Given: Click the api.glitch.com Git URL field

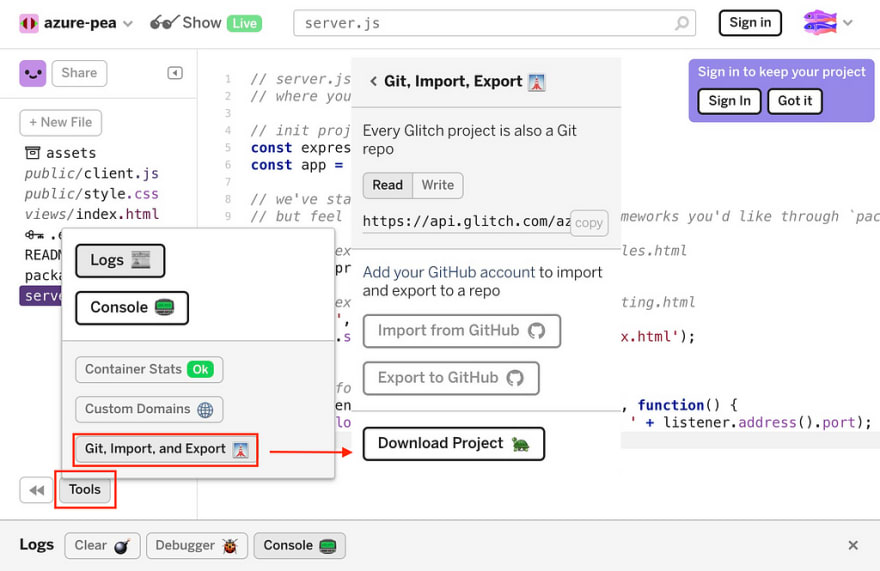Looking at the screenshot, I should click(466, 222).
